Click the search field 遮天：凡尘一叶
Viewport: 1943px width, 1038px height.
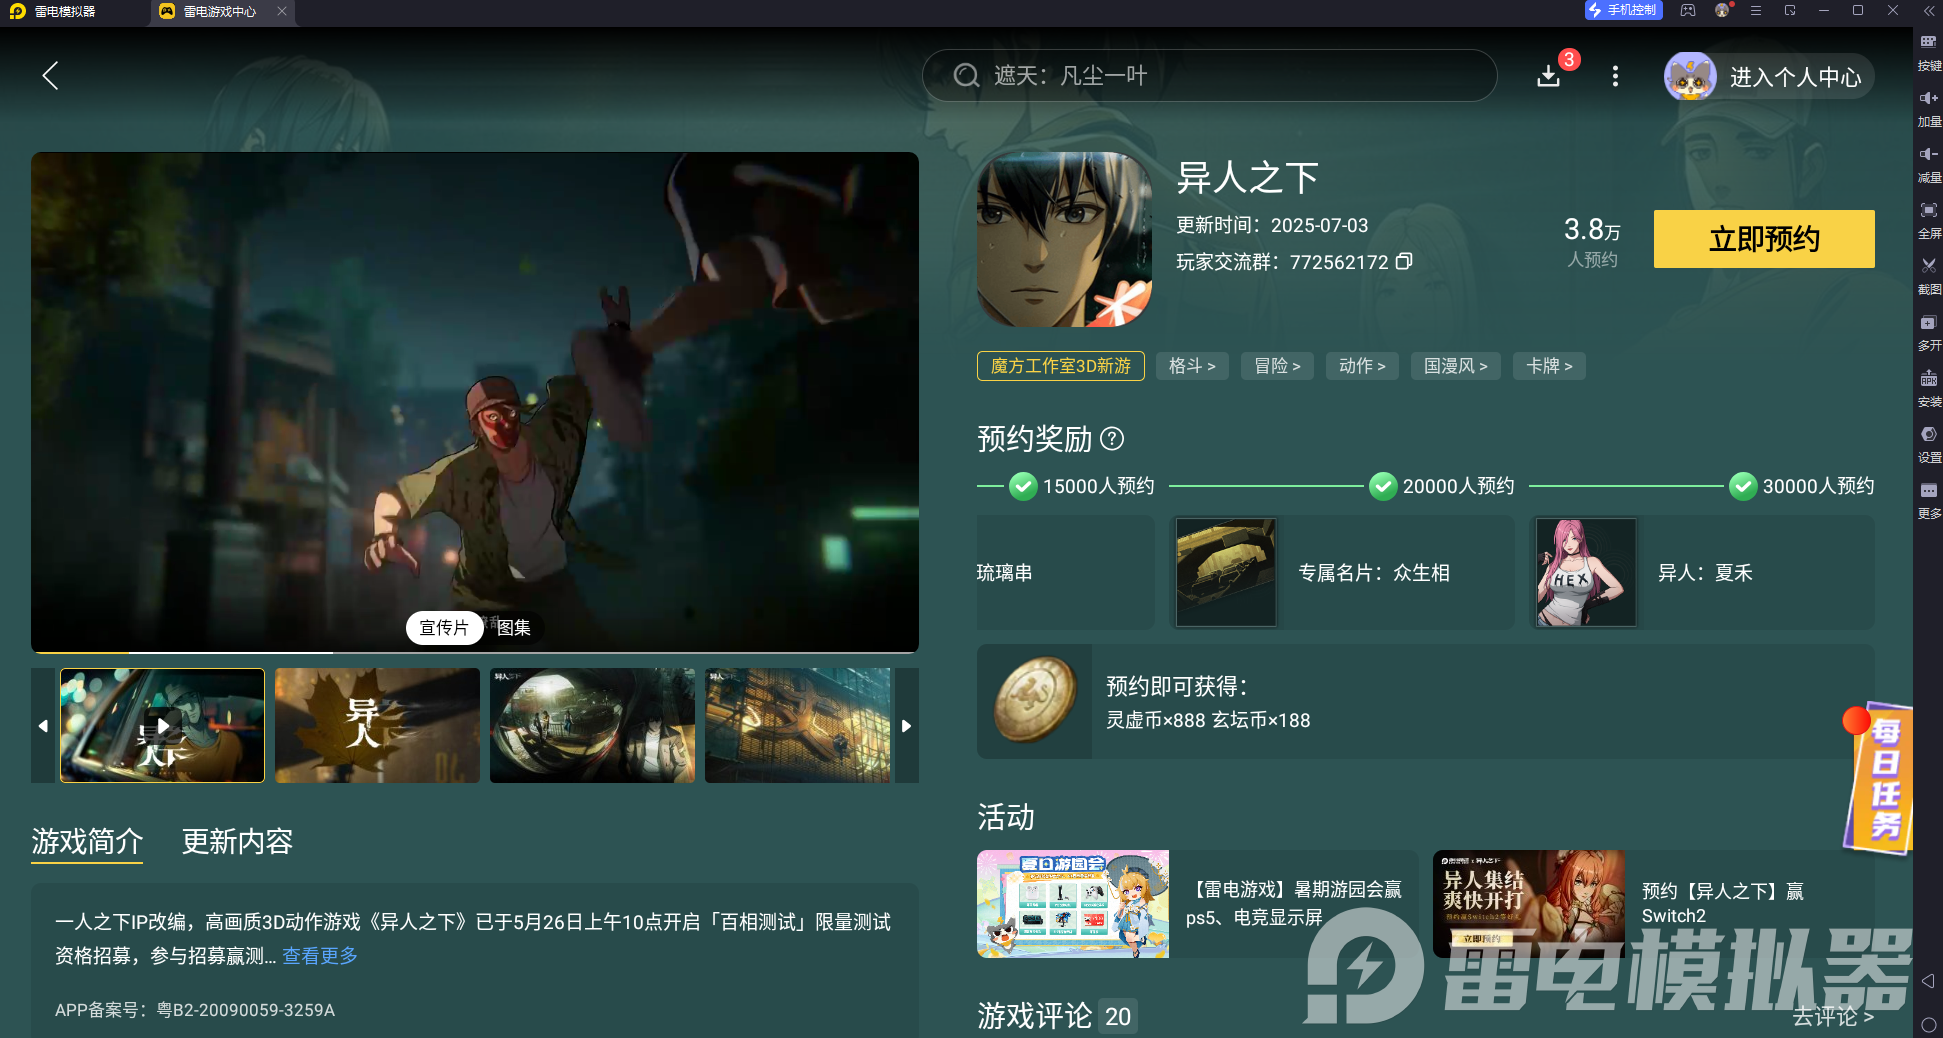coord(1209,76)
